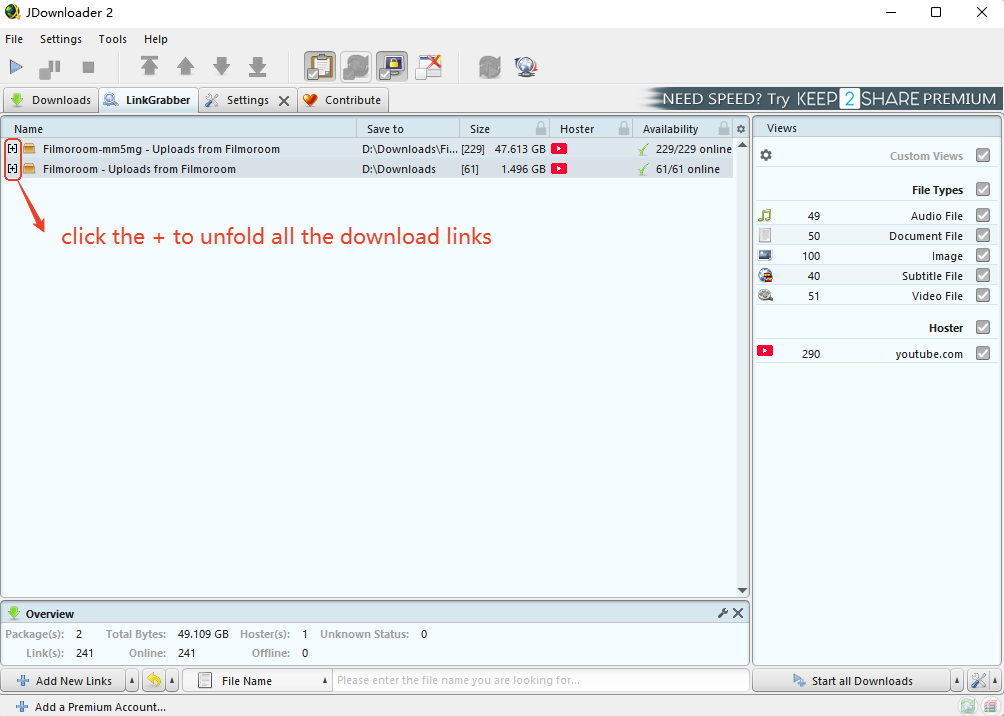The height and width of the screenshot is (716, 1004).
Task: Expand the second Filmoroom package
Action: click(x=12, y=169)
